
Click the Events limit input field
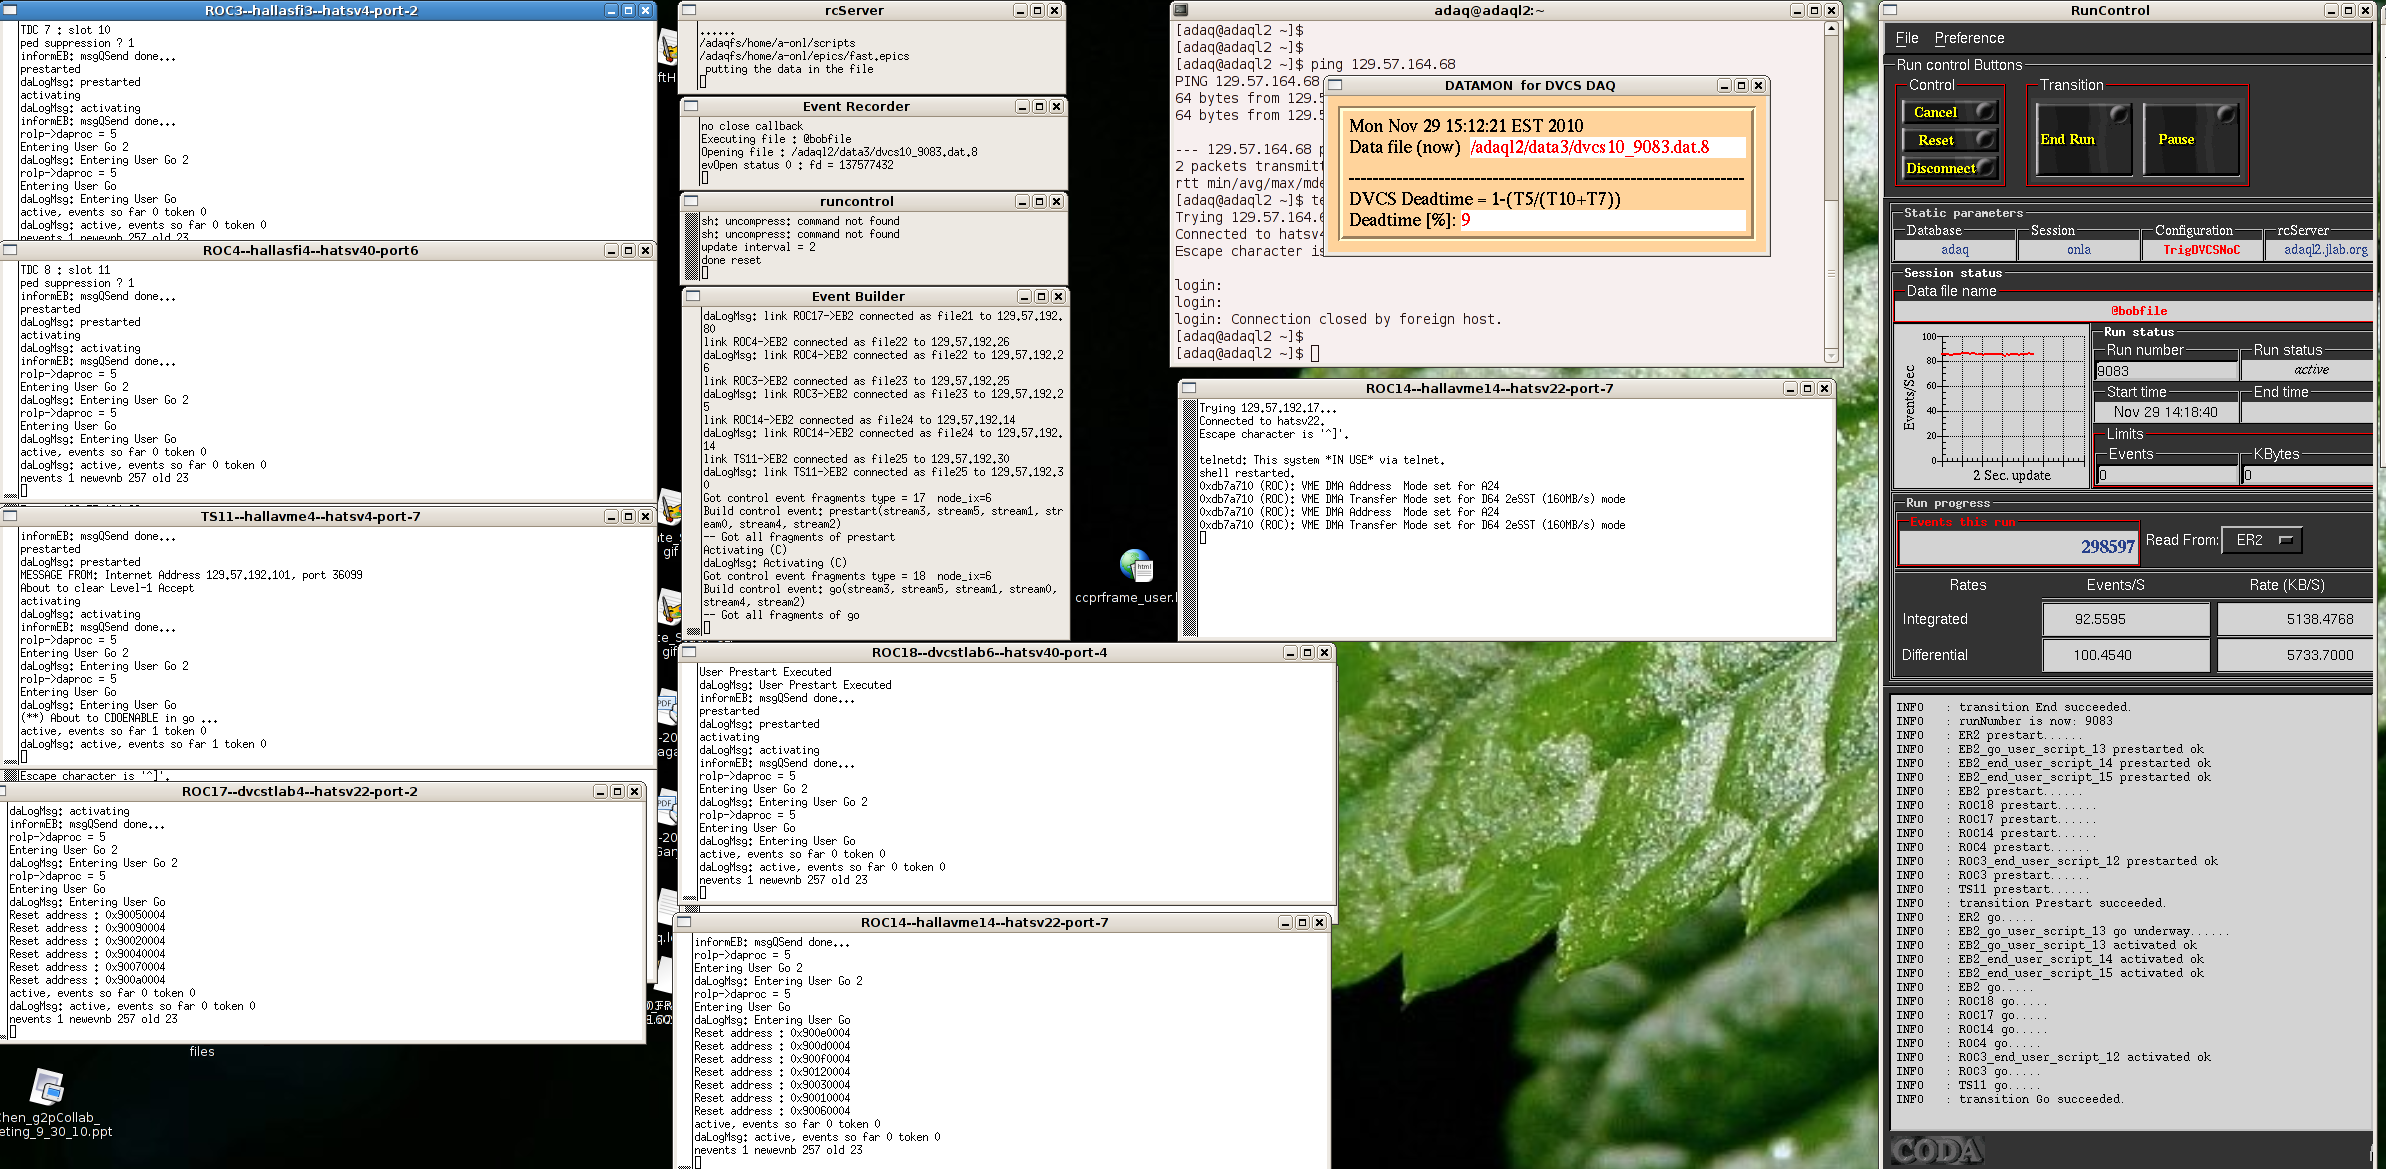point(2167,475)
